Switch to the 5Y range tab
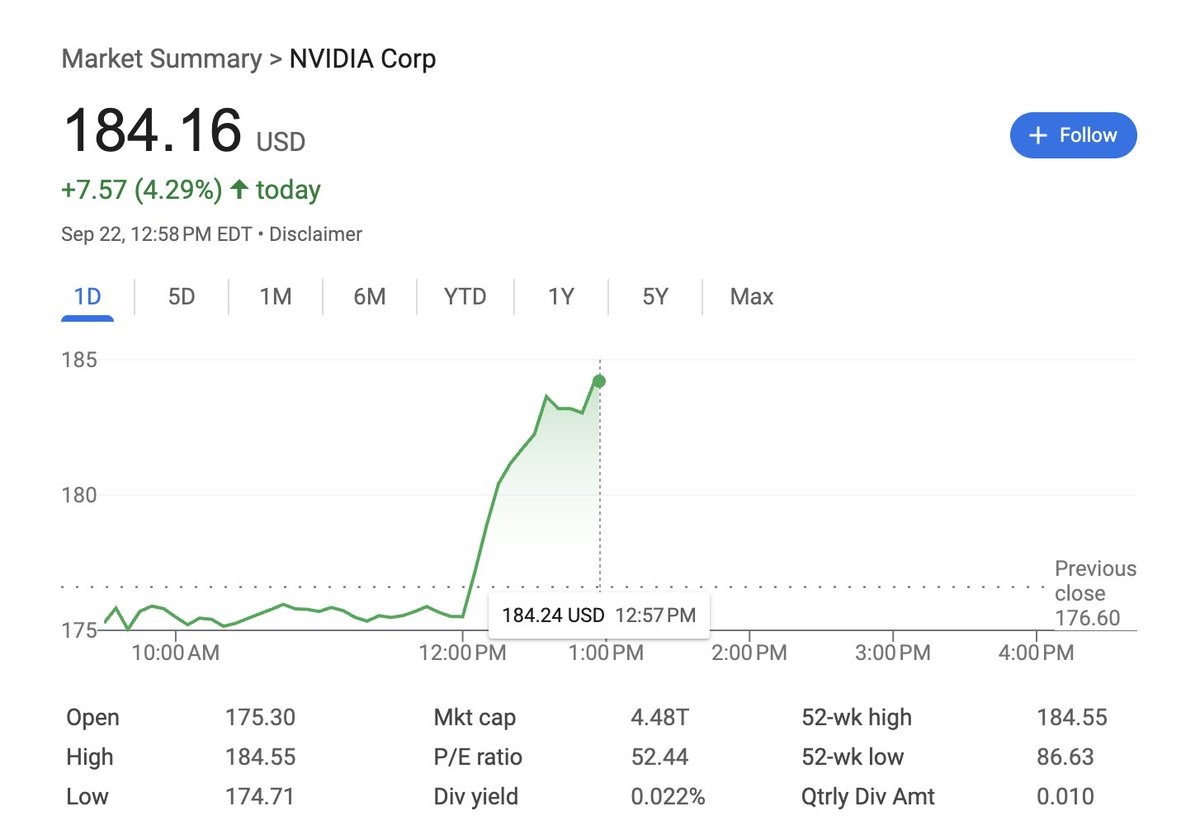The image size is (1200, 830). coord(655,297)
